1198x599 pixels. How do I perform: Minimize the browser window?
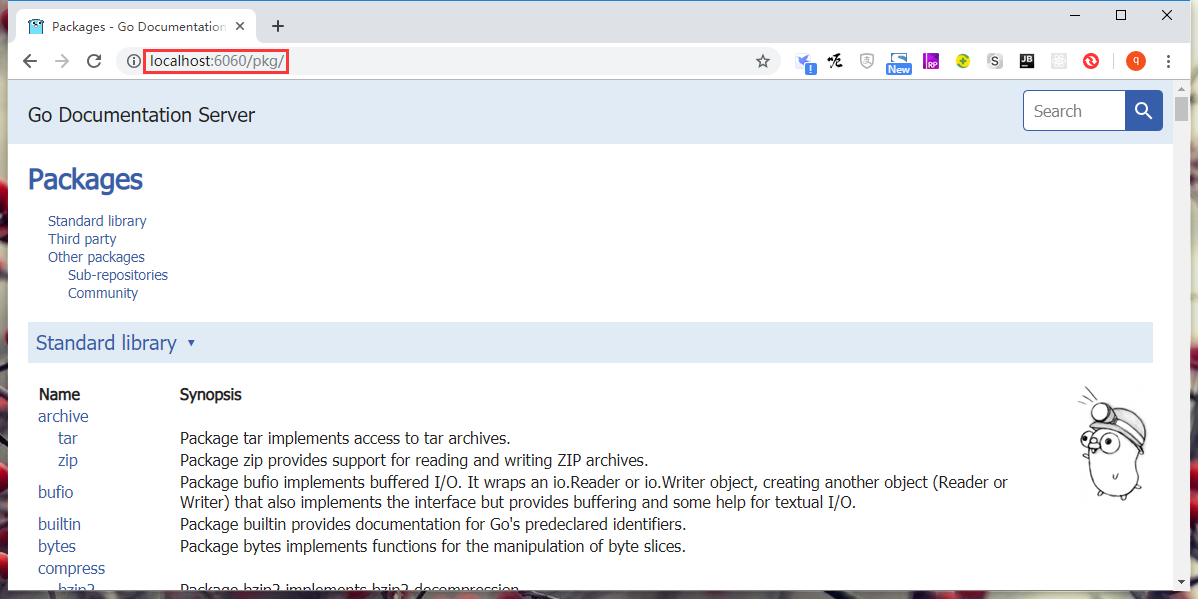1075,15
